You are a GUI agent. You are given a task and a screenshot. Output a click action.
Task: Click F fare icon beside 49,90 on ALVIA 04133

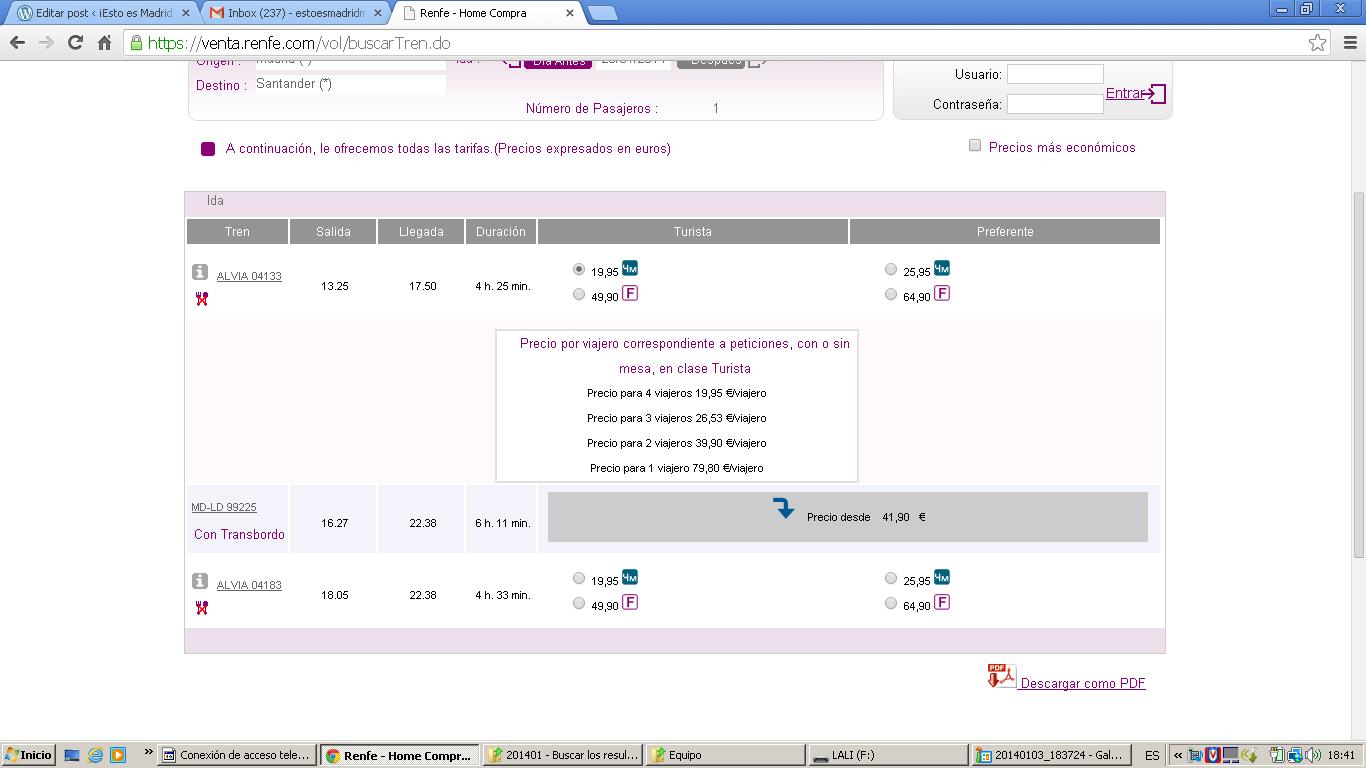coord(630,293)
